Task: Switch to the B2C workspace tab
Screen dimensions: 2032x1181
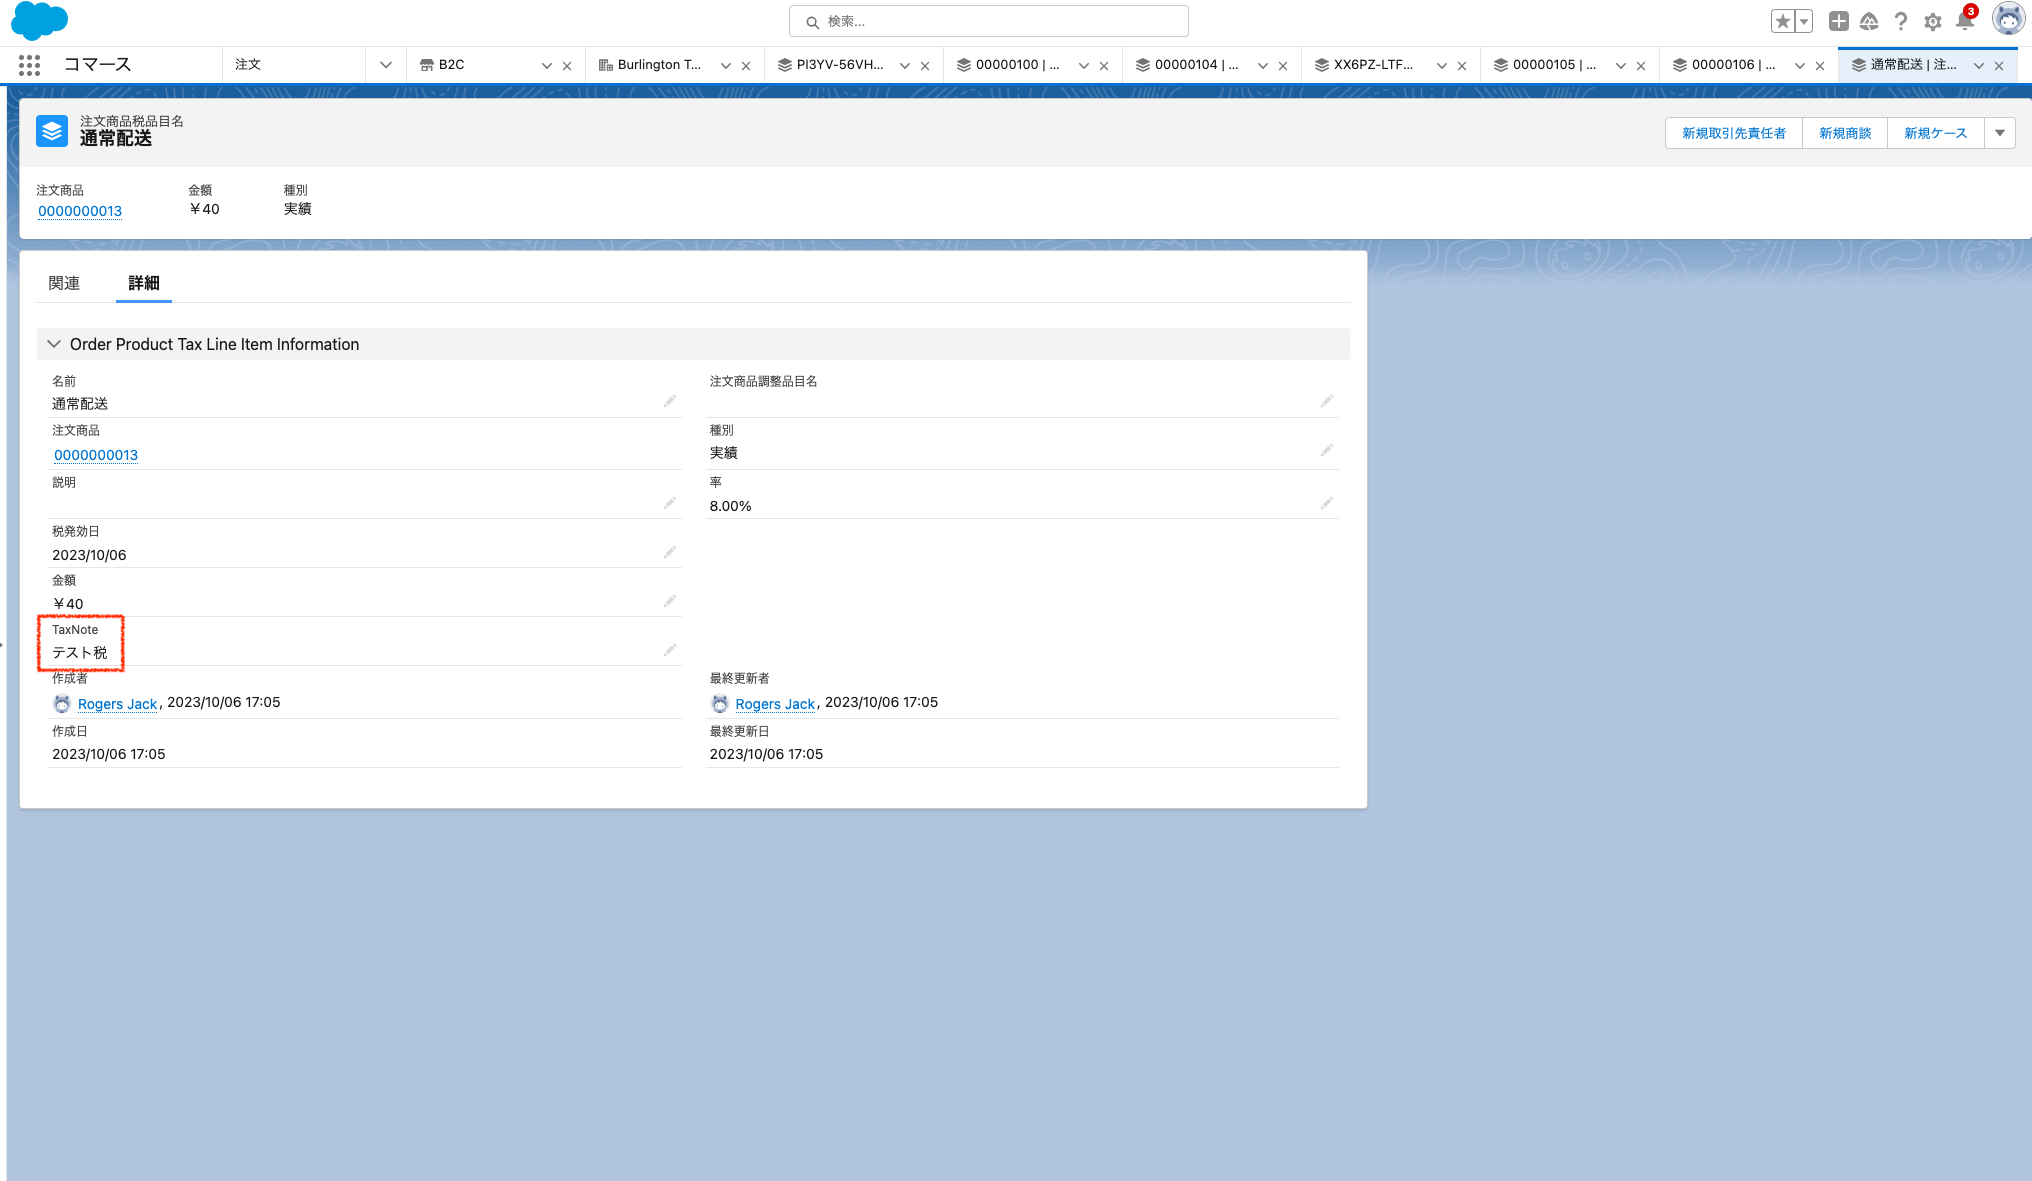Action: (x=452, y=65)
